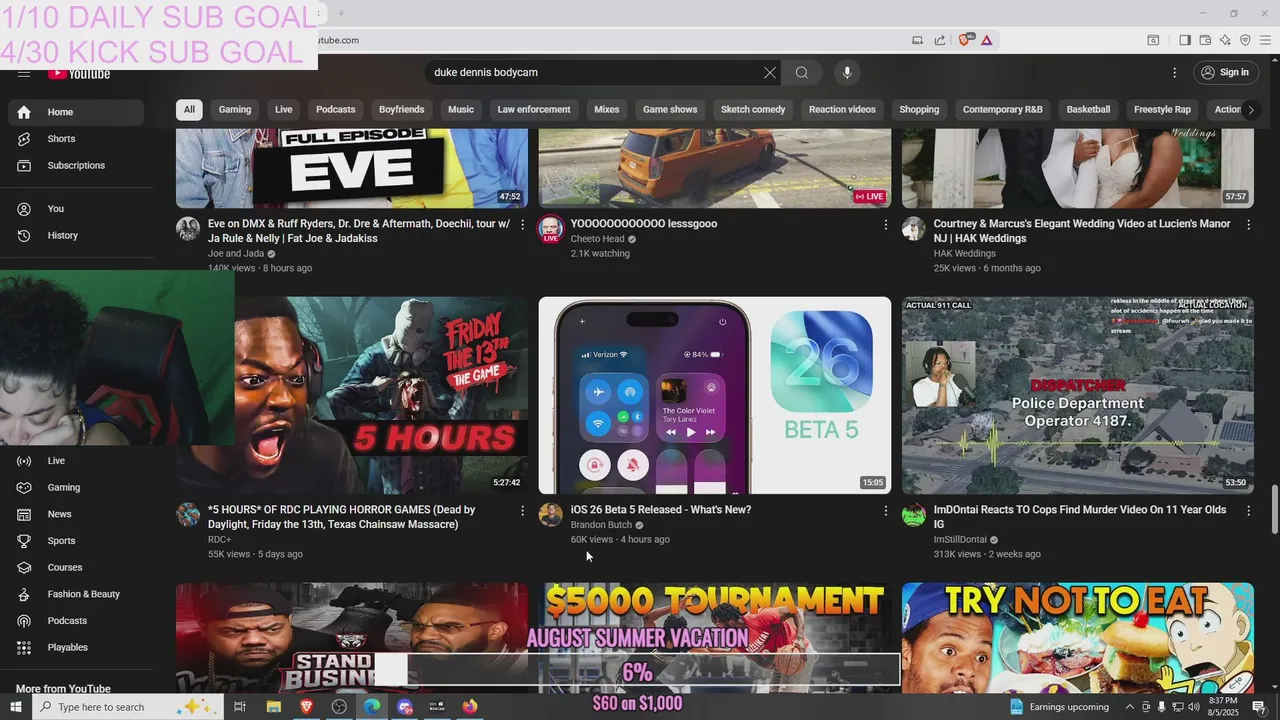Click the Cheeto Head channel name
1280x720 pixels.
click(597, 239)
